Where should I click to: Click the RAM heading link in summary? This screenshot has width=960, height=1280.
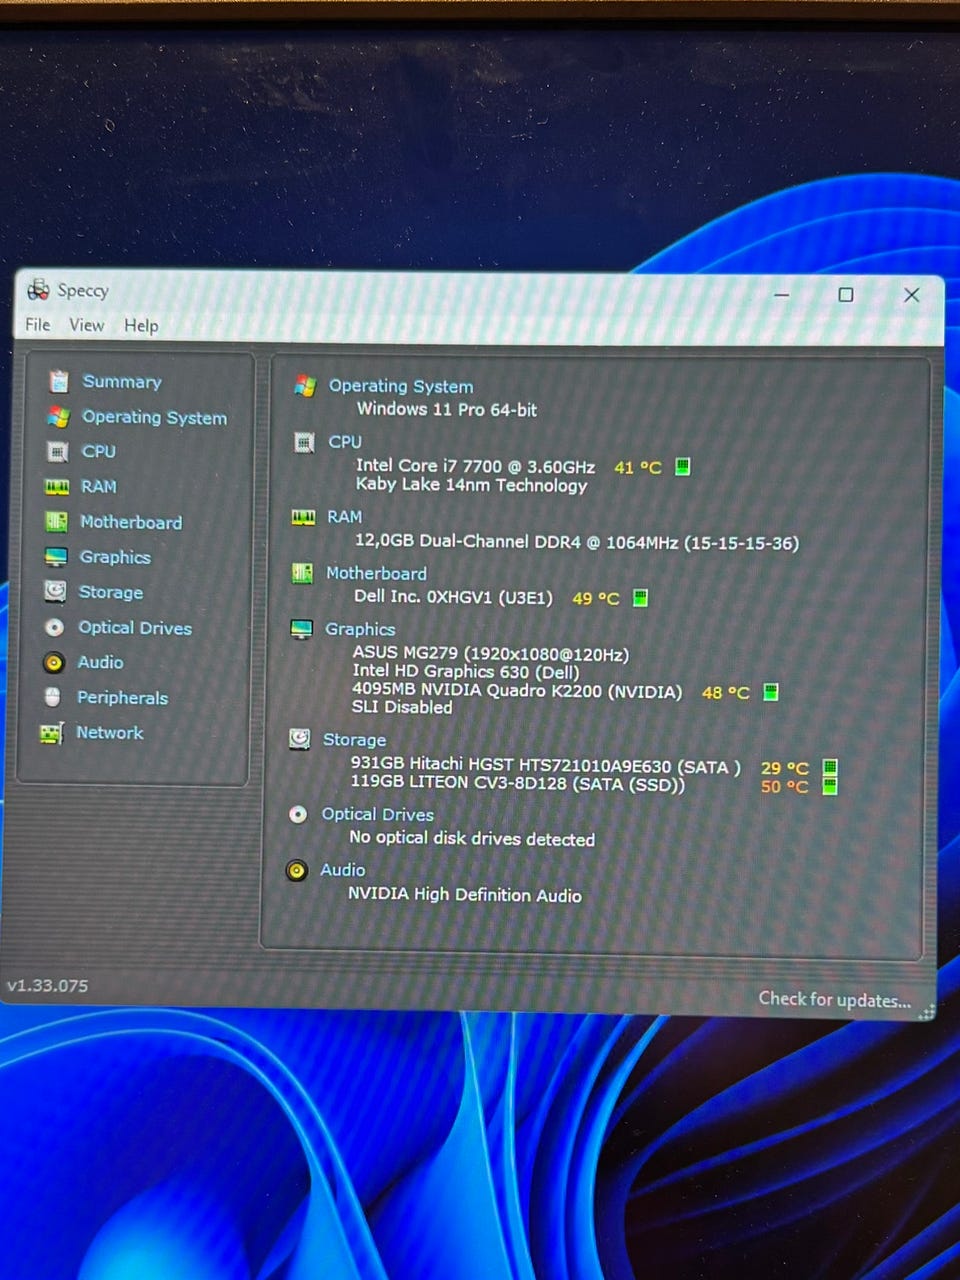click(345, 517)
